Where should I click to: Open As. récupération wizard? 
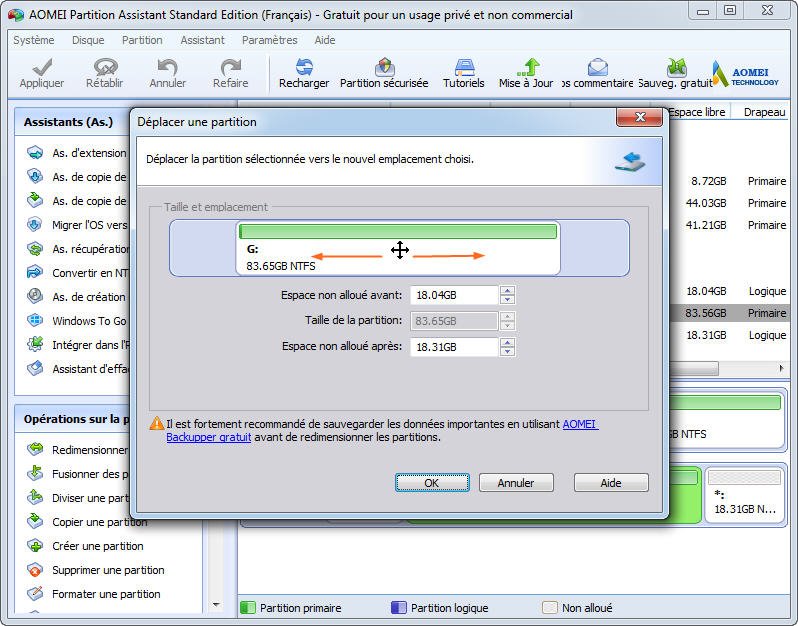point(76,249)
